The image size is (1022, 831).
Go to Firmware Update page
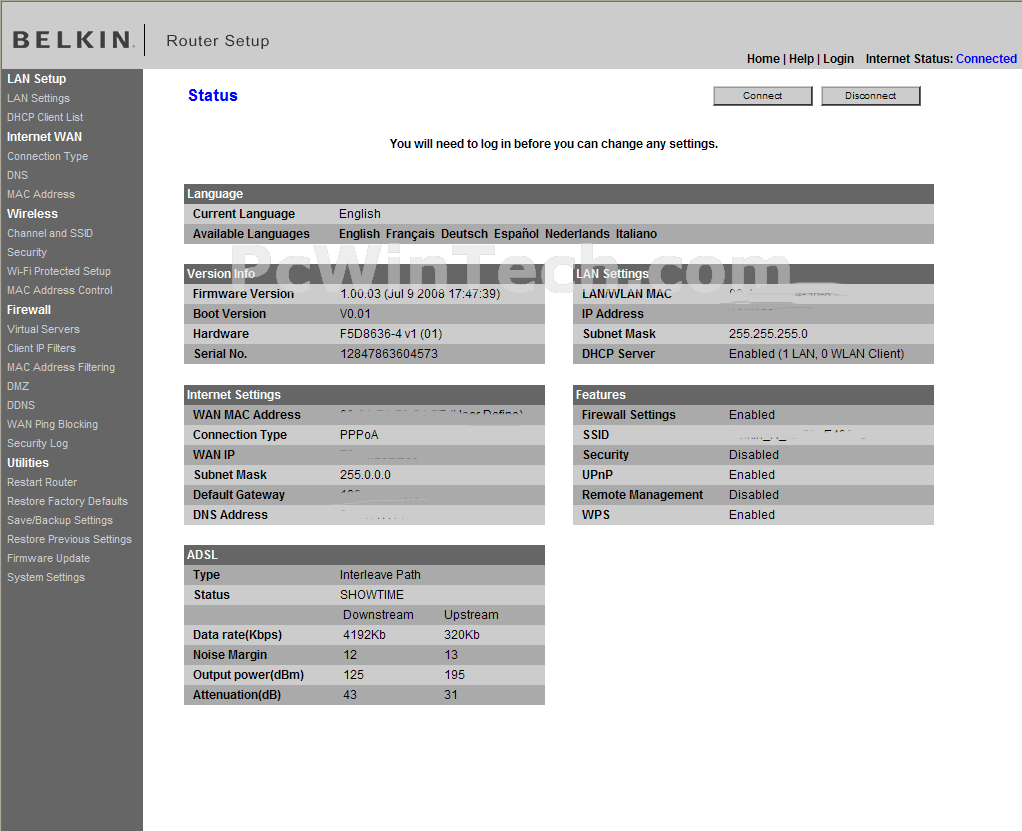tap(48, 558)
